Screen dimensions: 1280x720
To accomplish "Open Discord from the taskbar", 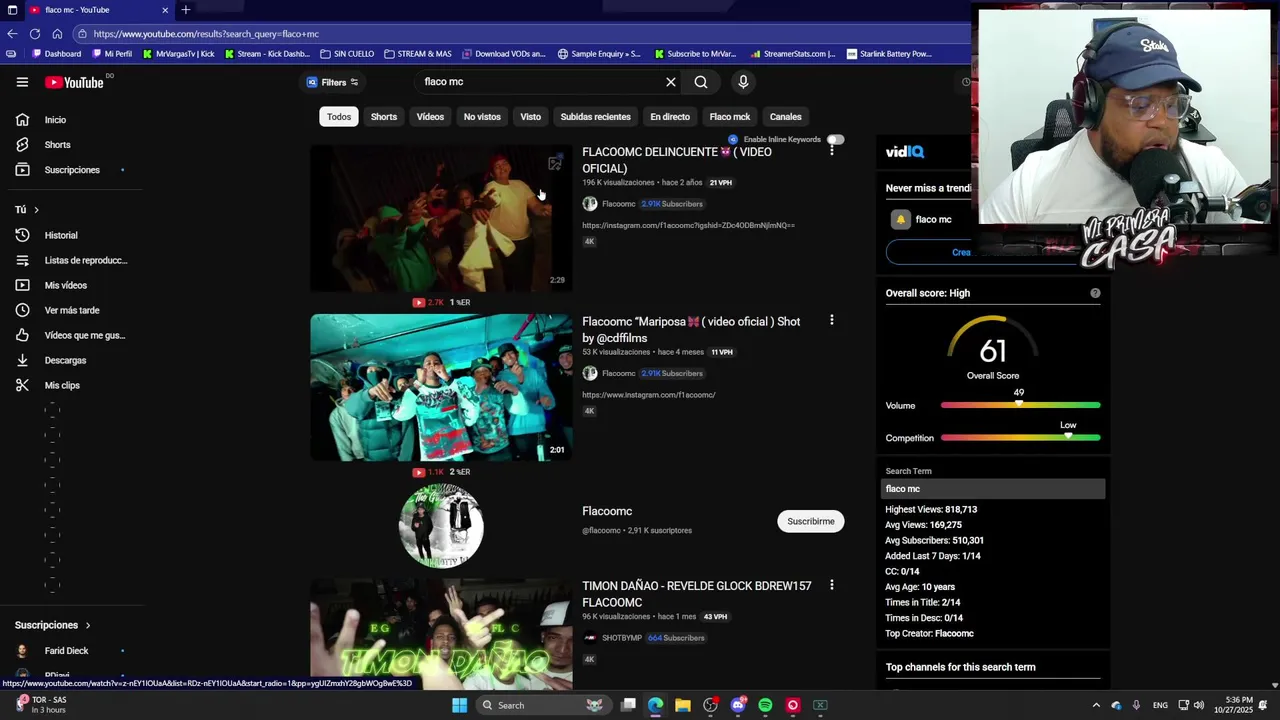I will point(738,705).
